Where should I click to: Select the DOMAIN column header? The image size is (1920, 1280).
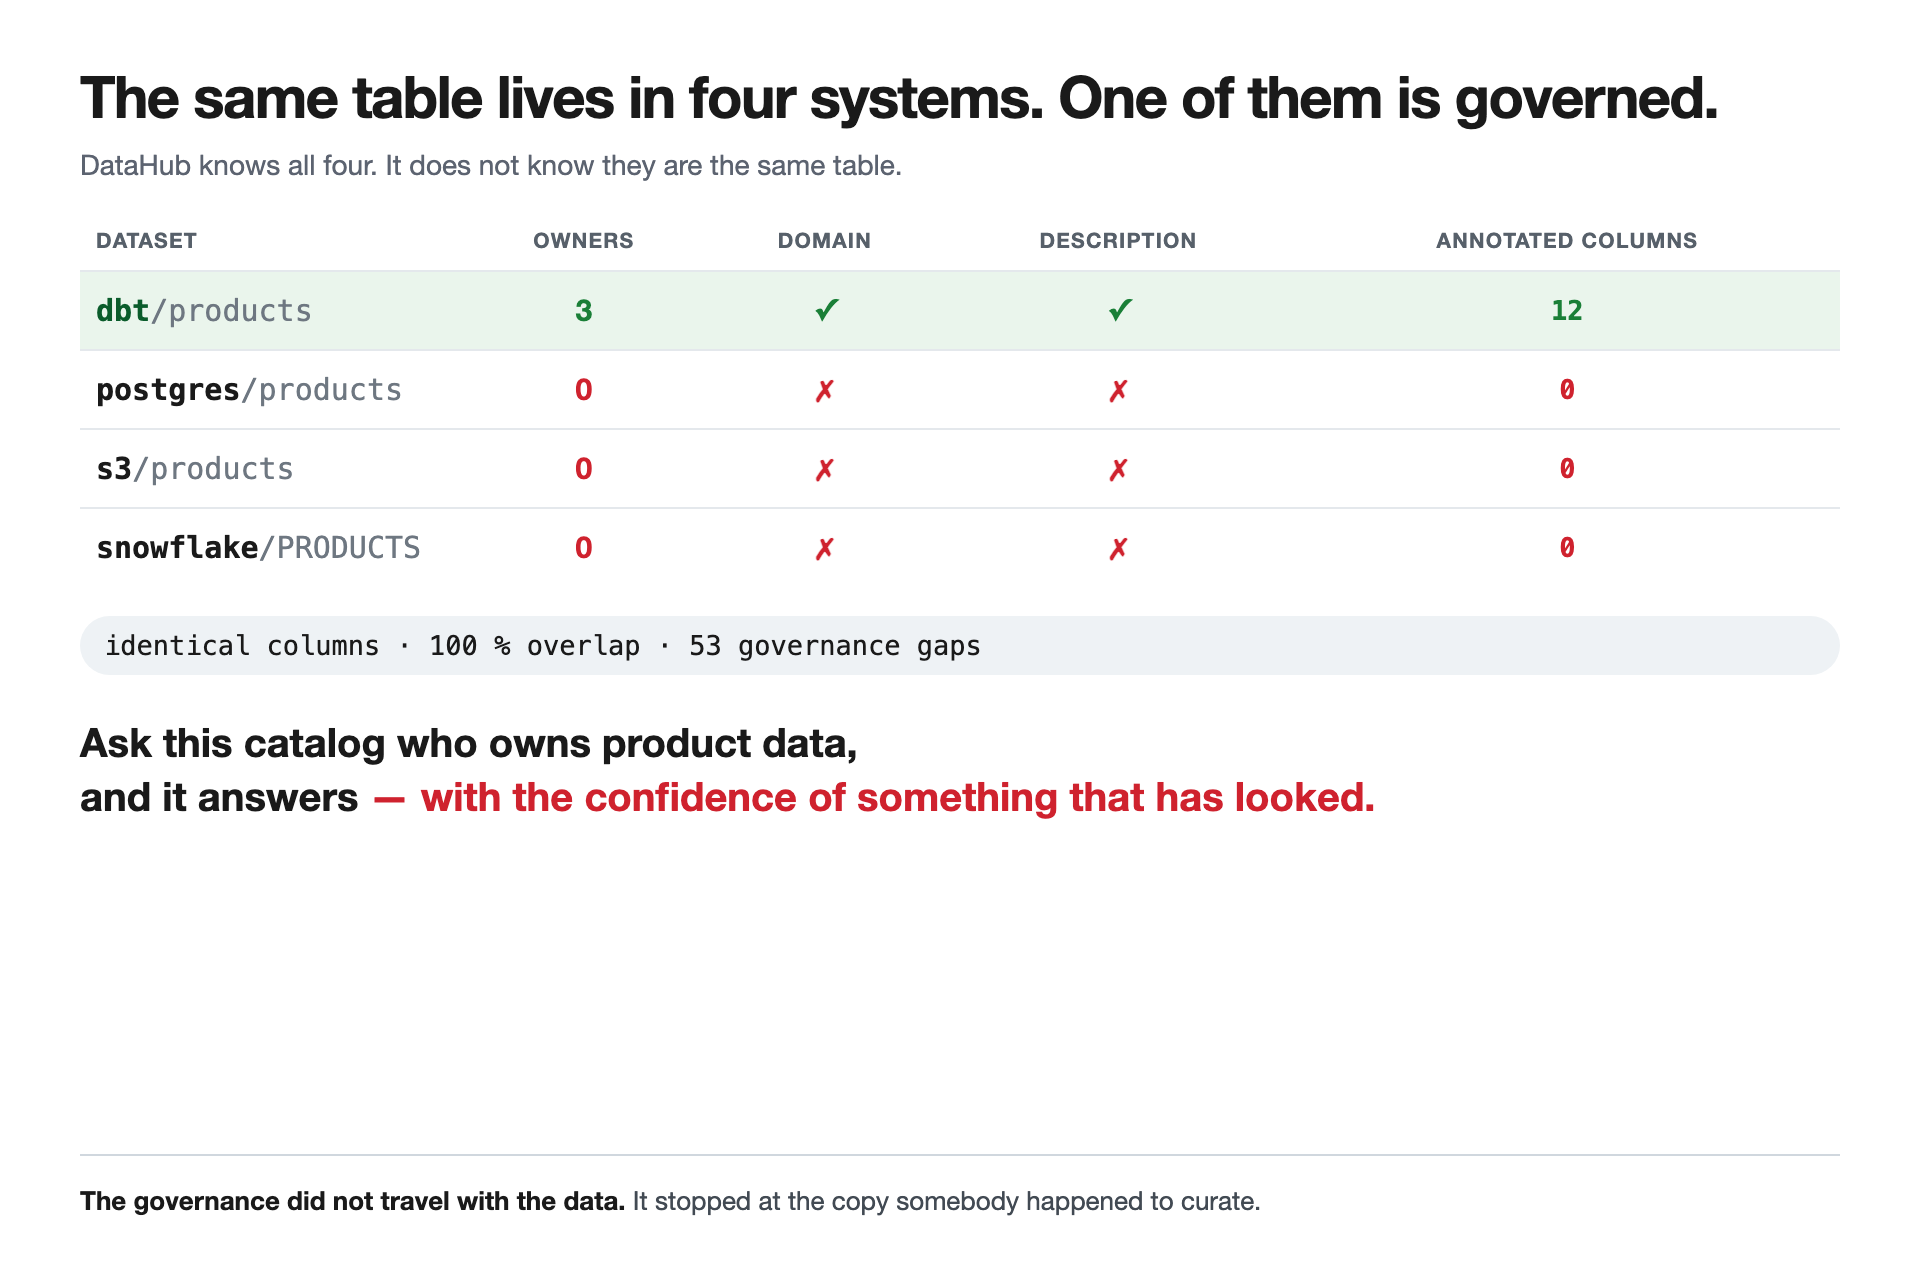(824, 241)
